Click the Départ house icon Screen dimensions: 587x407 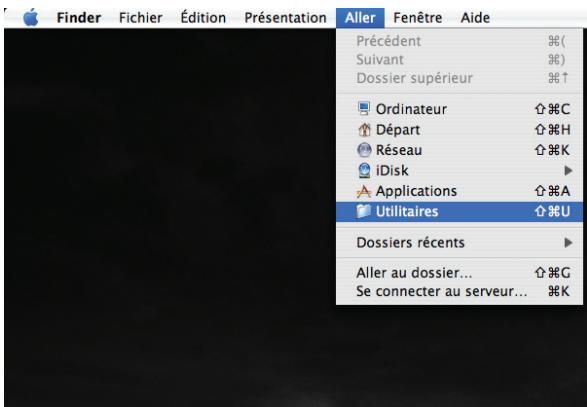tap(364, 130)
